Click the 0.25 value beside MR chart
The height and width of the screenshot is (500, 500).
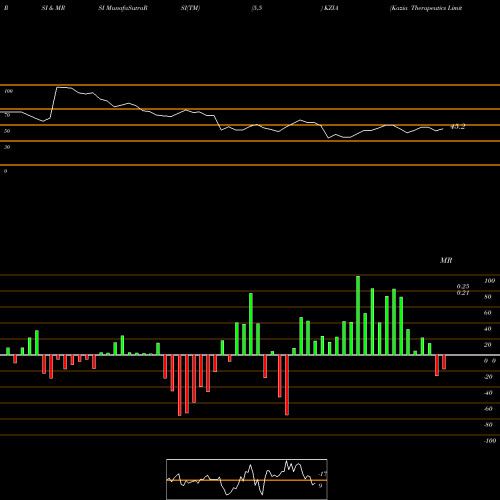click(x=463, y=286)
